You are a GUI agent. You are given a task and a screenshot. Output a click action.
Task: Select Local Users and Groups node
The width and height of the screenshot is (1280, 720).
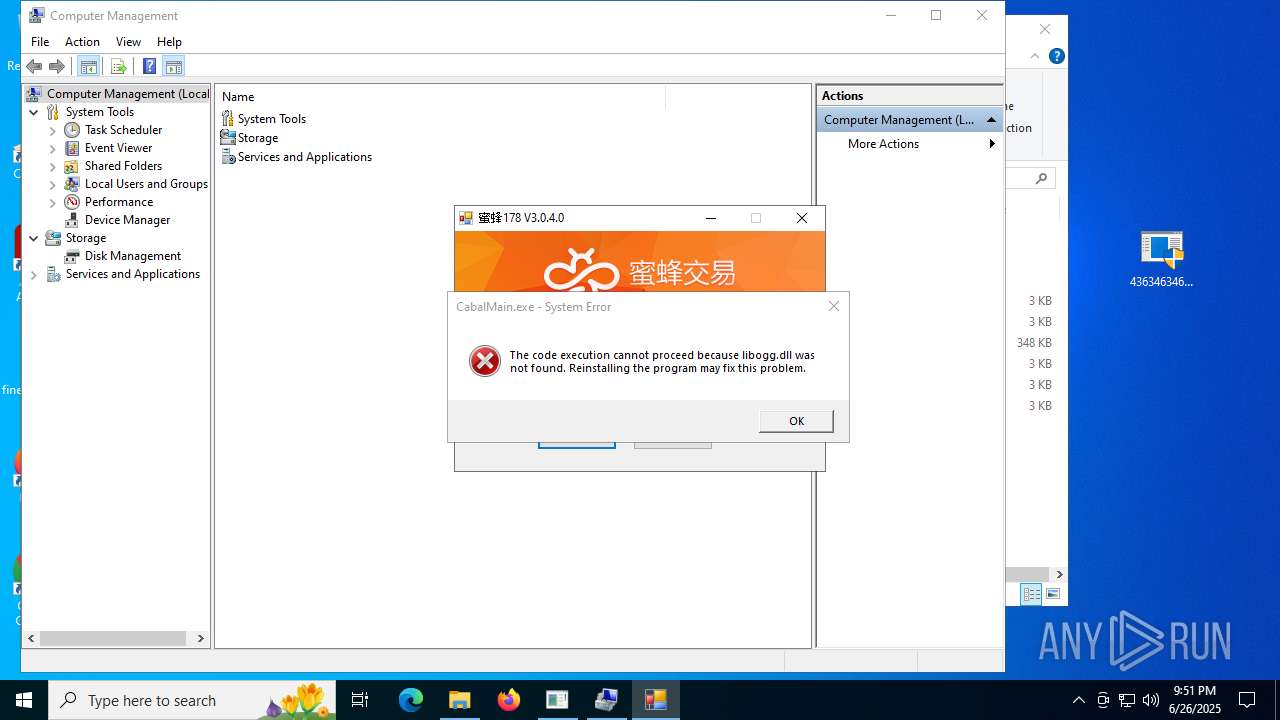(x=146, y=184)
